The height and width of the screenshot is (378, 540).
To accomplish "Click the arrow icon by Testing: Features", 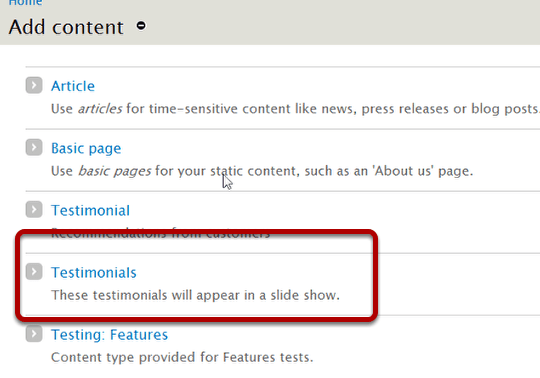I will click(x=34, y=334).
